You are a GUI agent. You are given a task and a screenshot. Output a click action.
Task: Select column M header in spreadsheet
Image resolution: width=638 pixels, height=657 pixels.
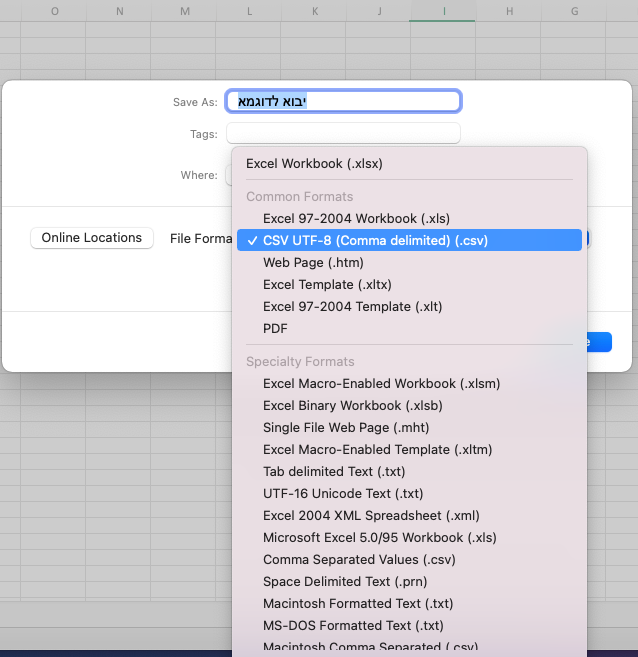pos(184,11)
